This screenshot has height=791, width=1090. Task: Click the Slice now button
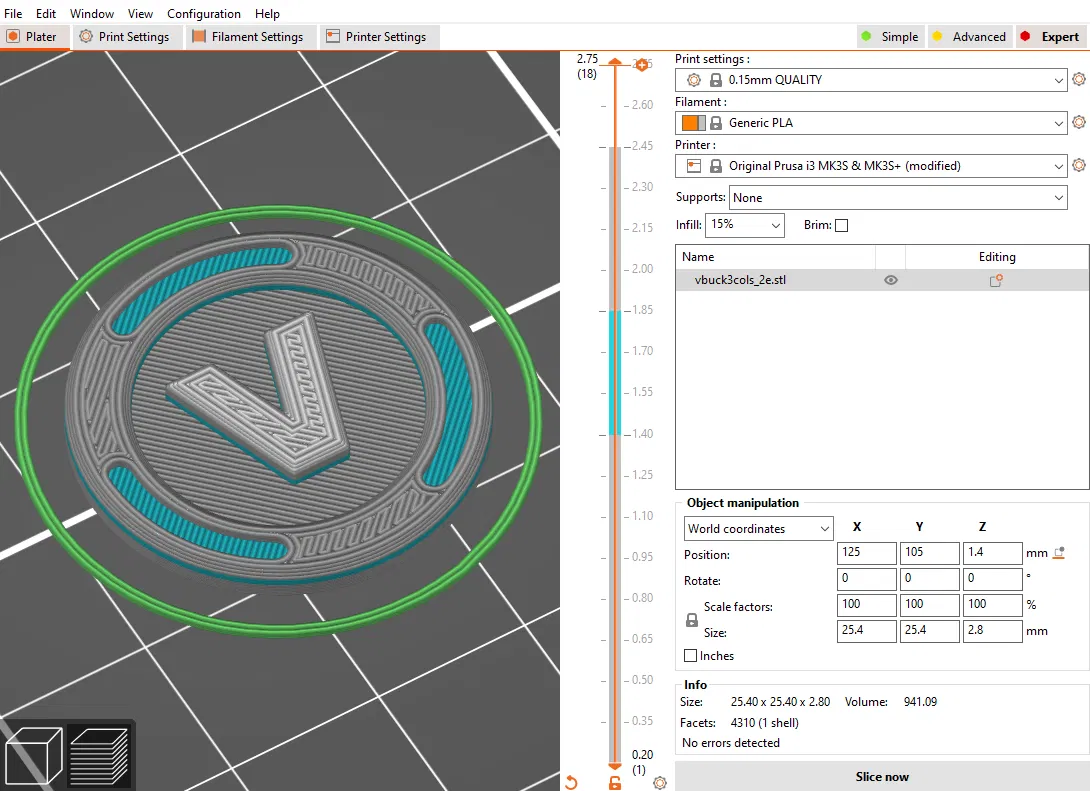click(x=882, y=776)
